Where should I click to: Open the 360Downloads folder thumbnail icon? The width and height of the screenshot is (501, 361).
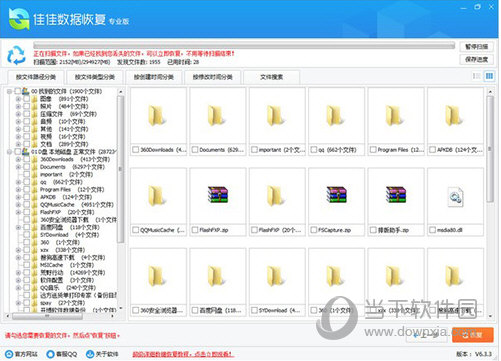(157, 116)
